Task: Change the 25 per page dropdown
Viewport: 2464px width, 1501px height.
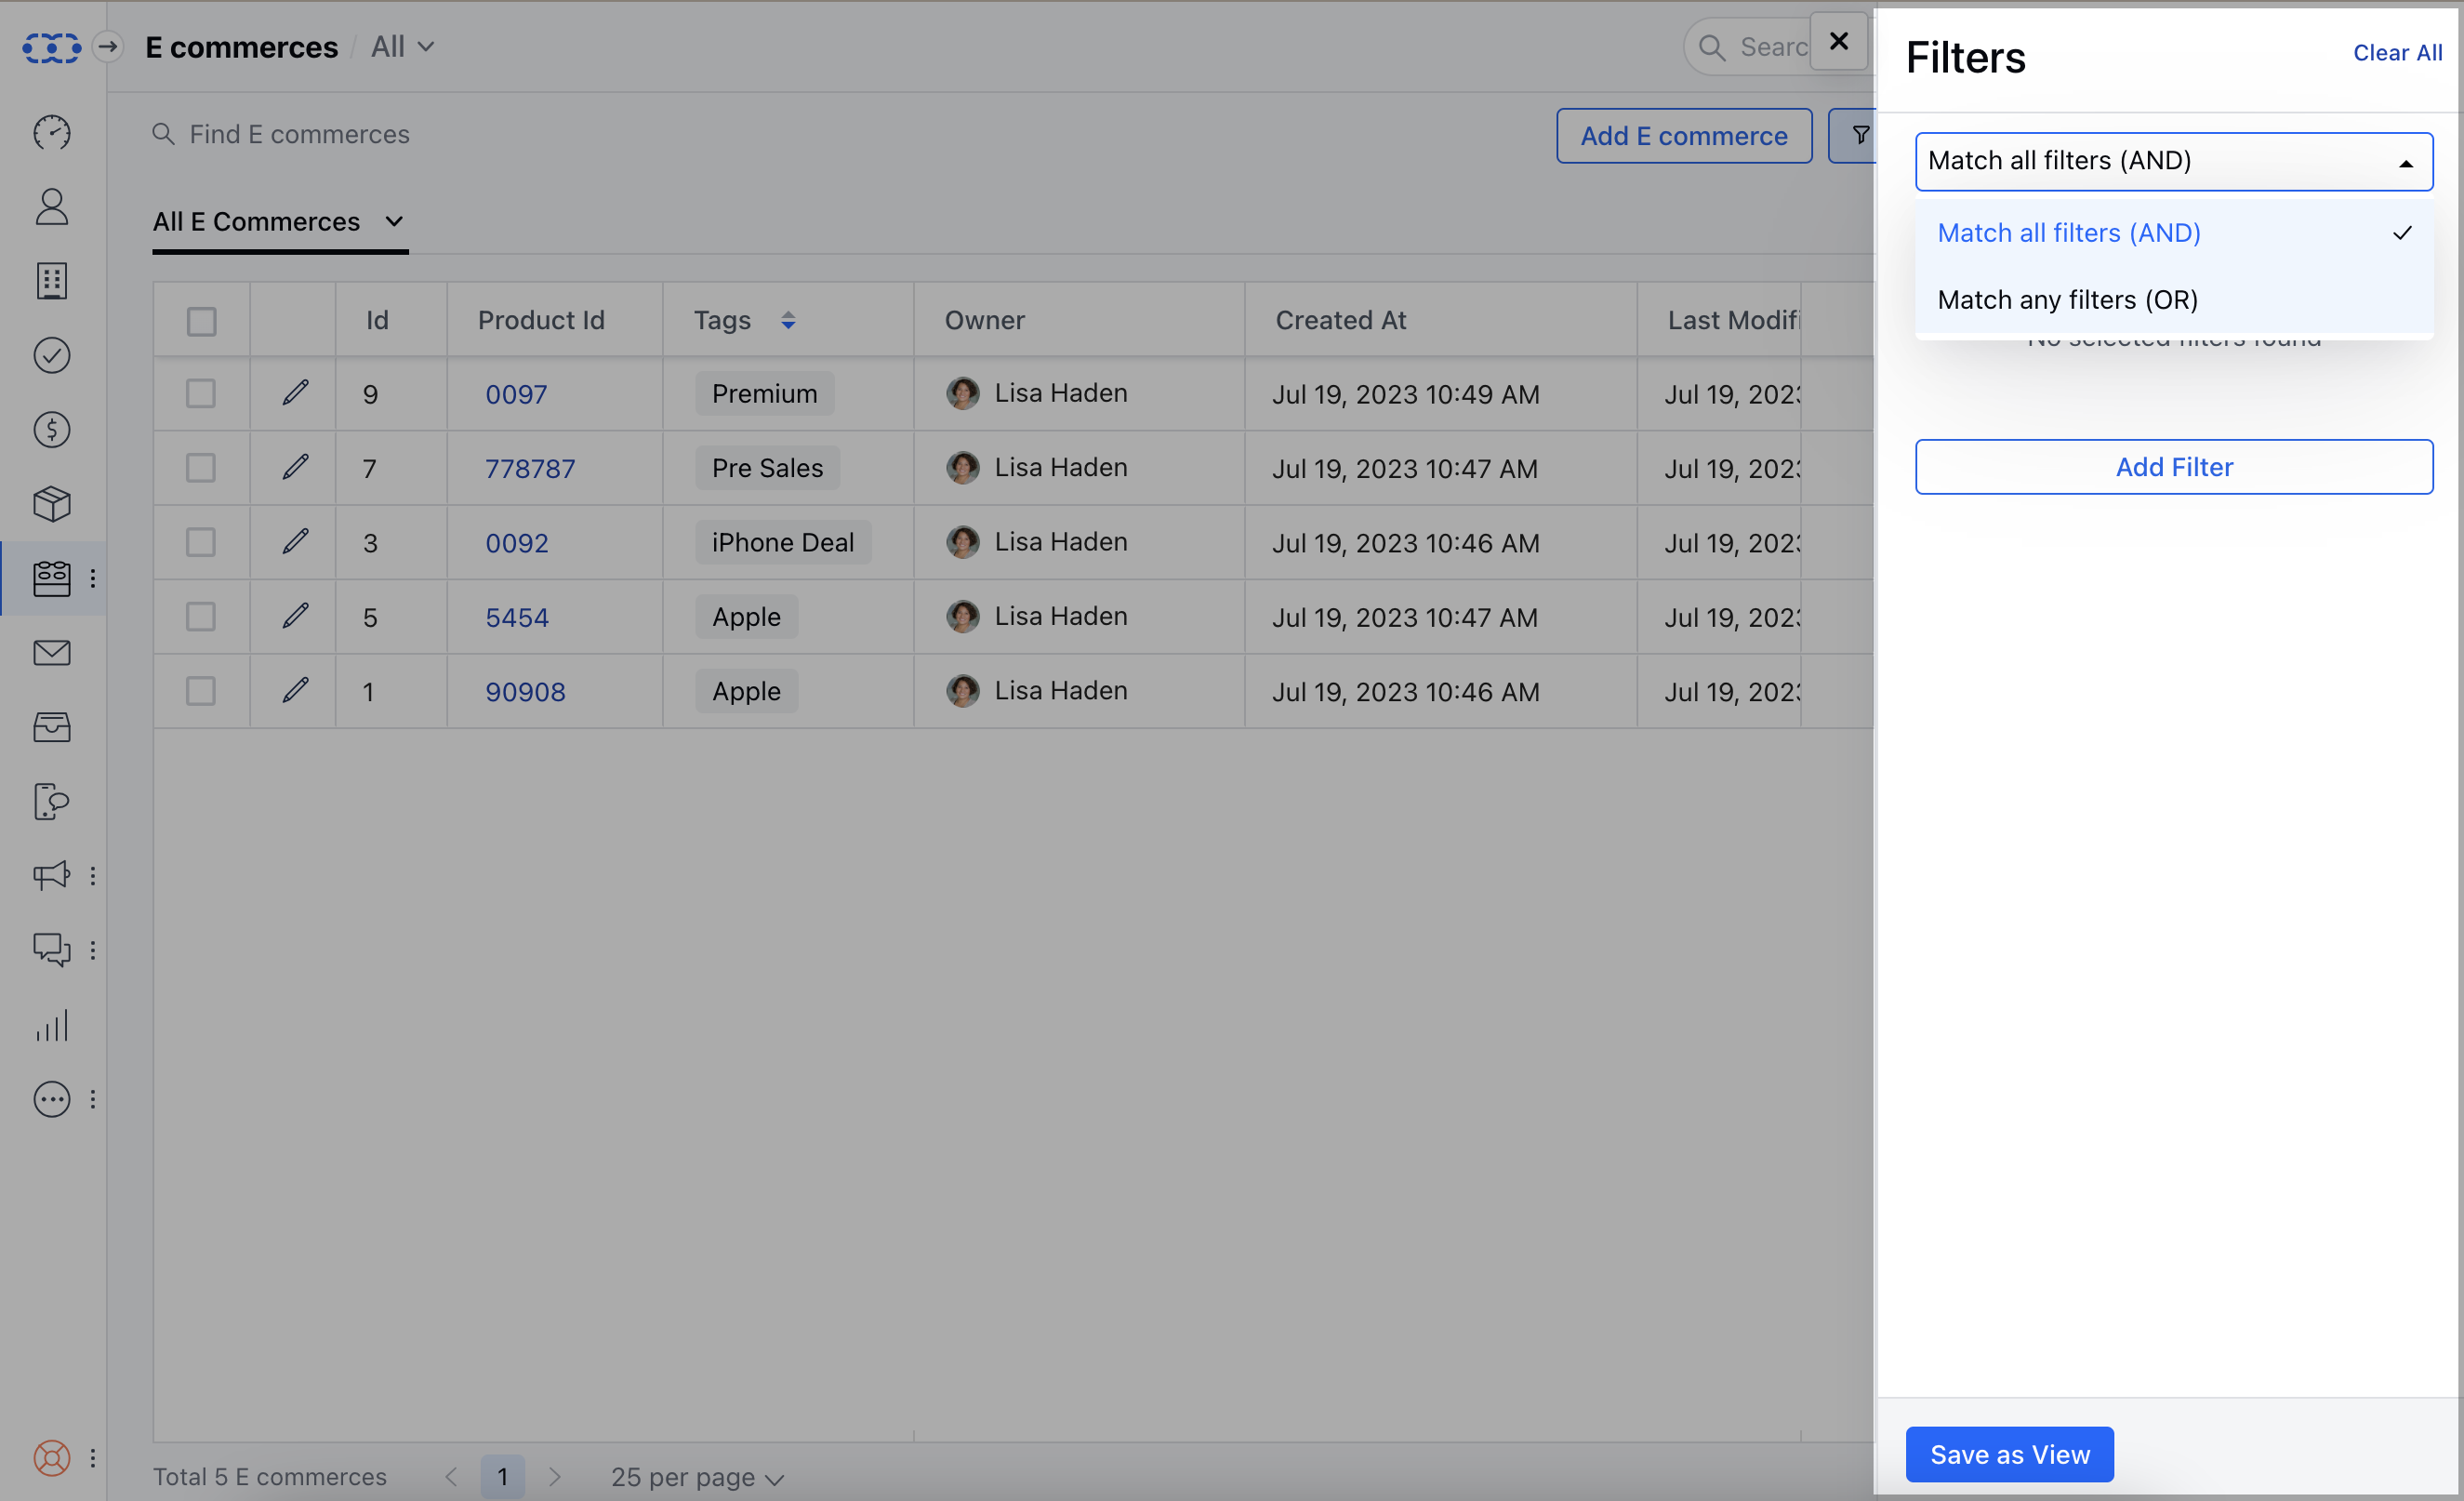Action: (x=697, y=1476)
